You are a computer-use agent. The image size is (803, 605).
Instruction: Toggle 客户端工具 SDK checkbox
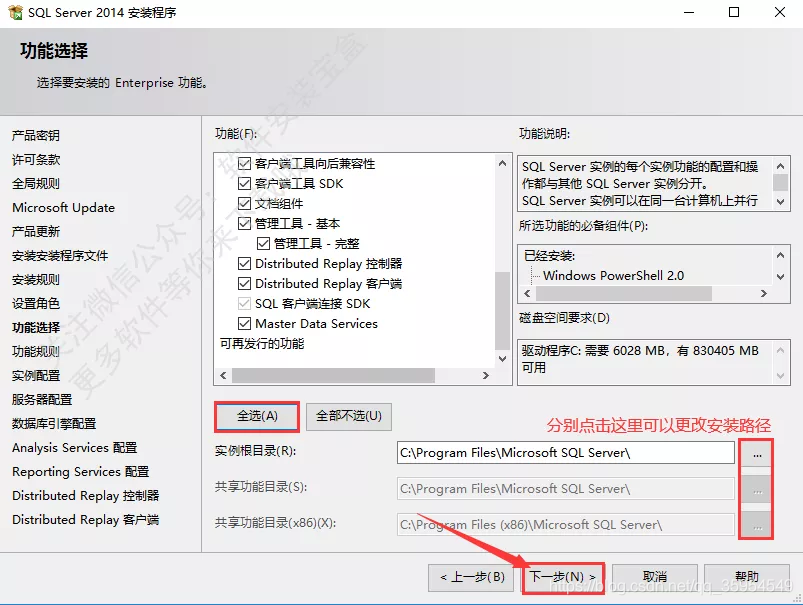245,184
